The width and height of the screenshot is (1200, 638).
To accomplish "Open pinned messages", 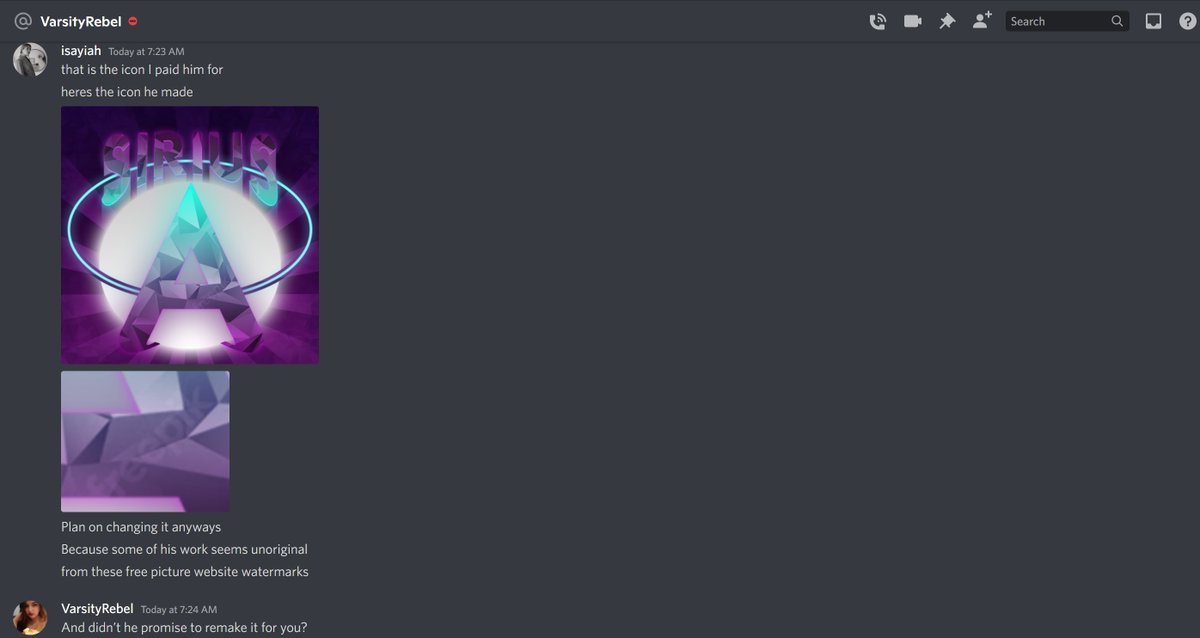I will coord(947,21).
